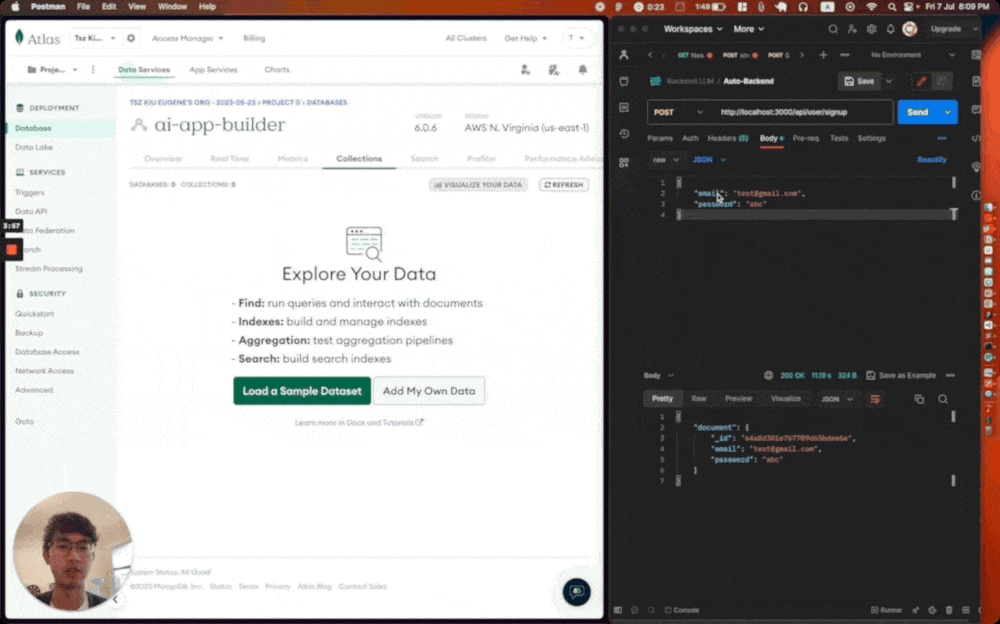
Task: Select the Raw response view tab
Action: [698, 398]
